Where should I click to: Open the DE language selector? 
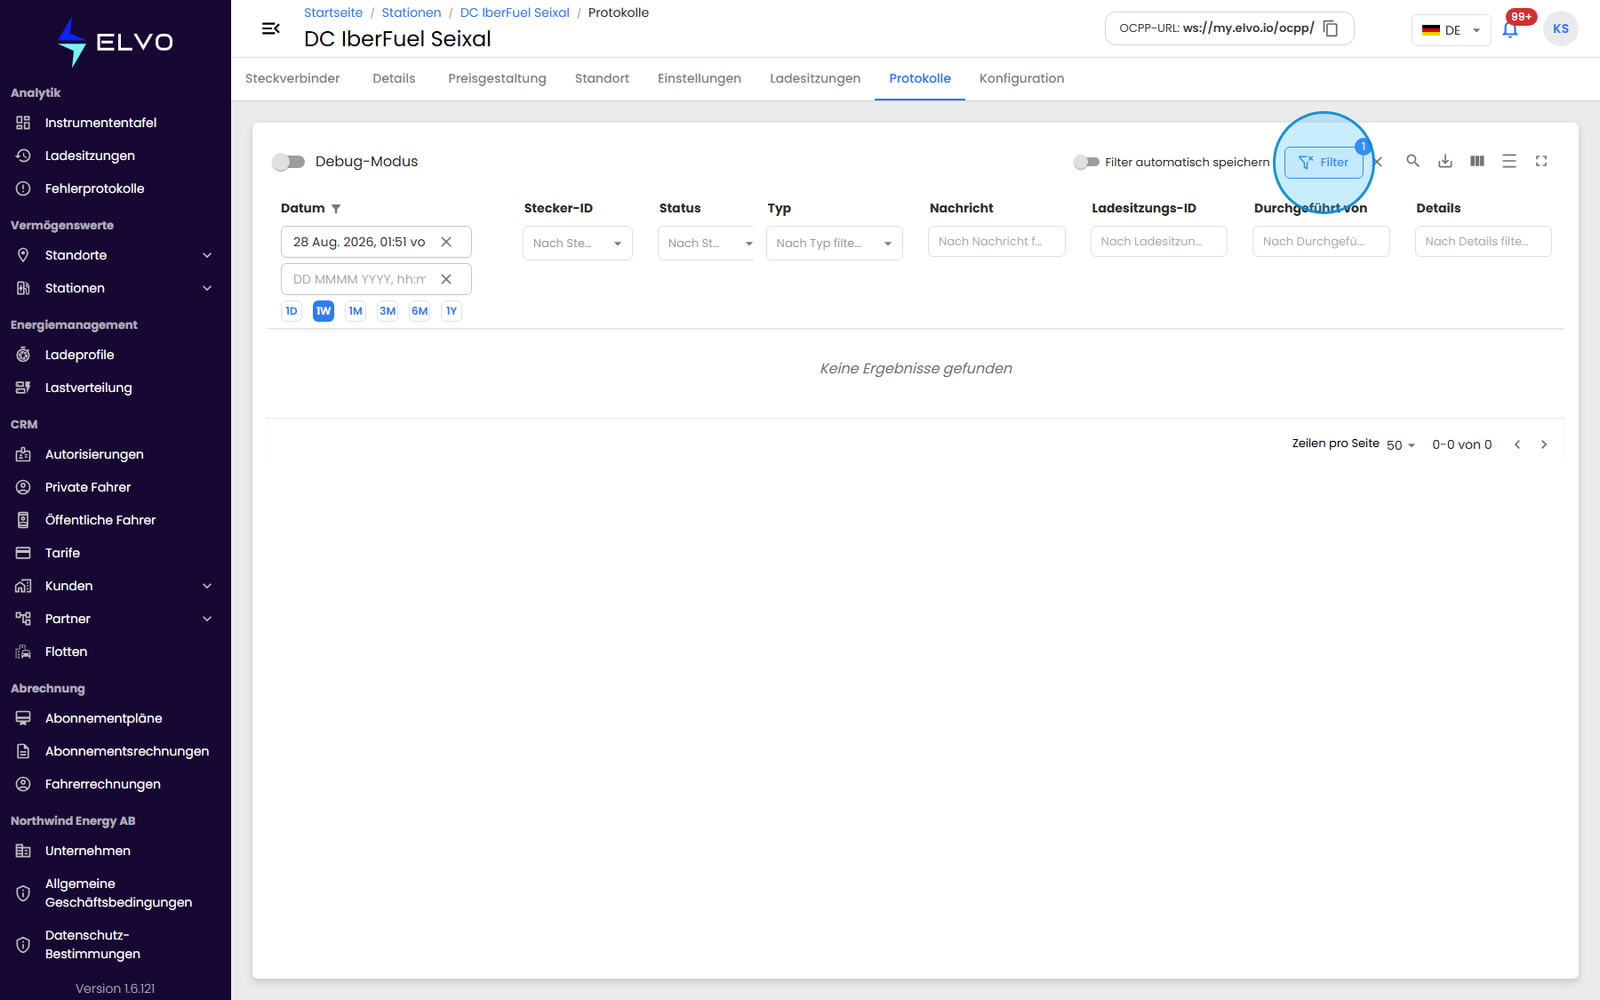(x=1451, y=30)
